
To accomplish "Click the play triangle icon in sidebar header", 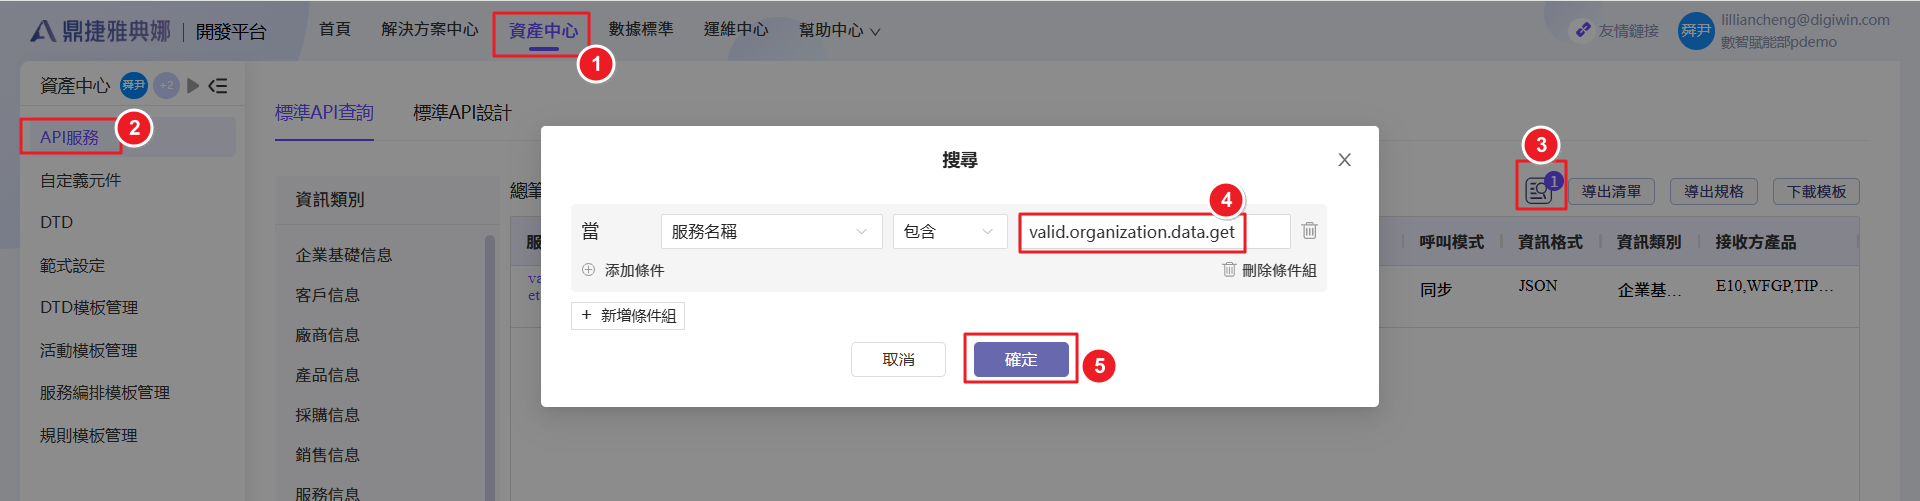I will click(x=193, y=86).
